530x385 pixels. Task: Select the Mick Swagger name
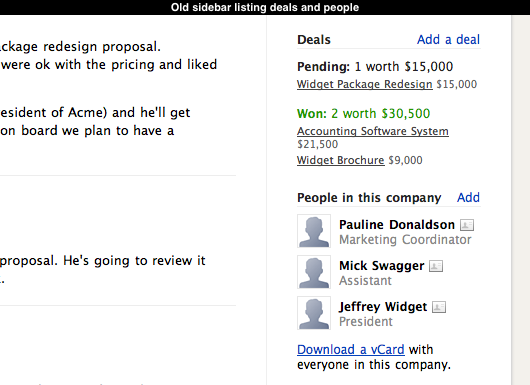click(x=382, y=266)
